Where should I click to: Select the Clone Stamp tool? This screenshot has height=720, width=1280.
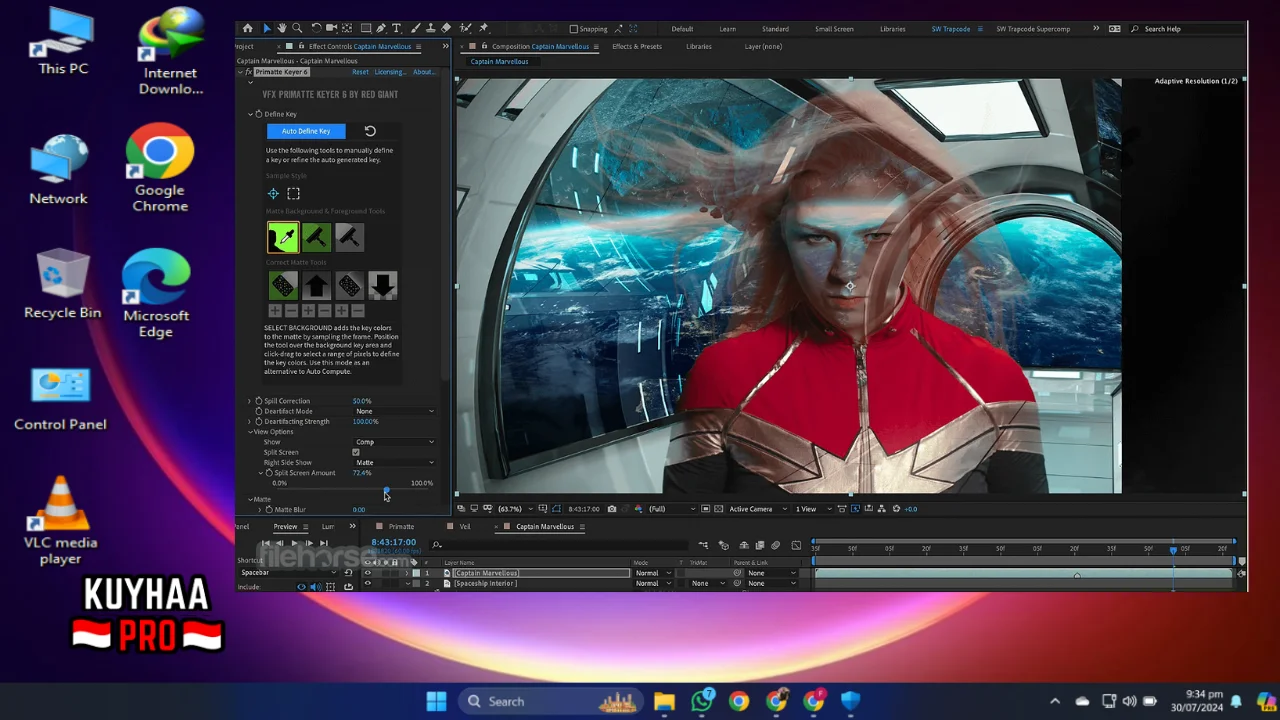431,28
